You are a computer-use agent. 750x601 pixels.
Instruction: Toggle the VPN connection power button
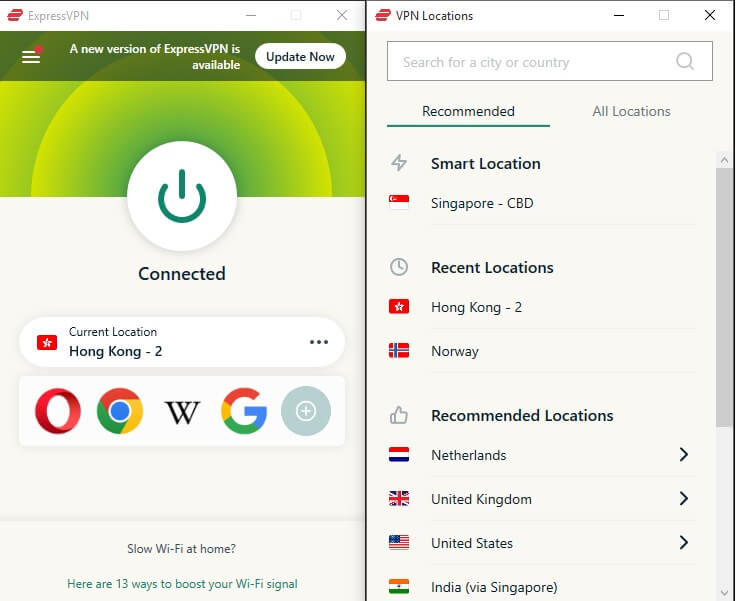182,196
